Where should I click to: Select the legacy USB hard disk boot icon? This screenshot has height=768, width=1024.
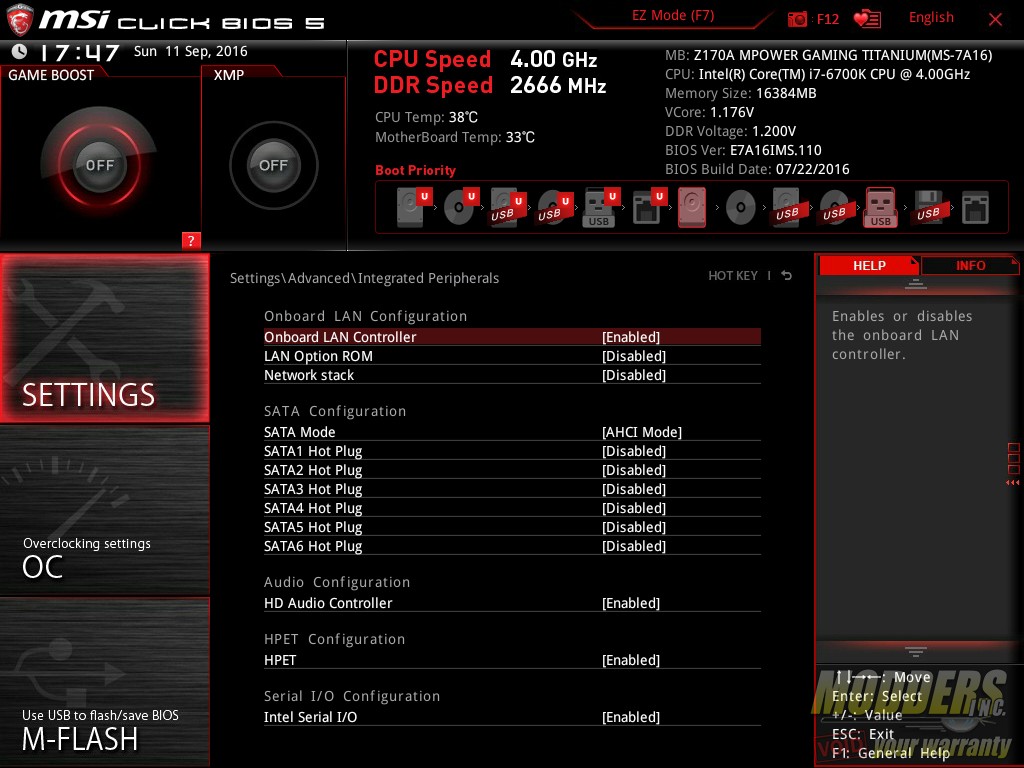point(787,208)
